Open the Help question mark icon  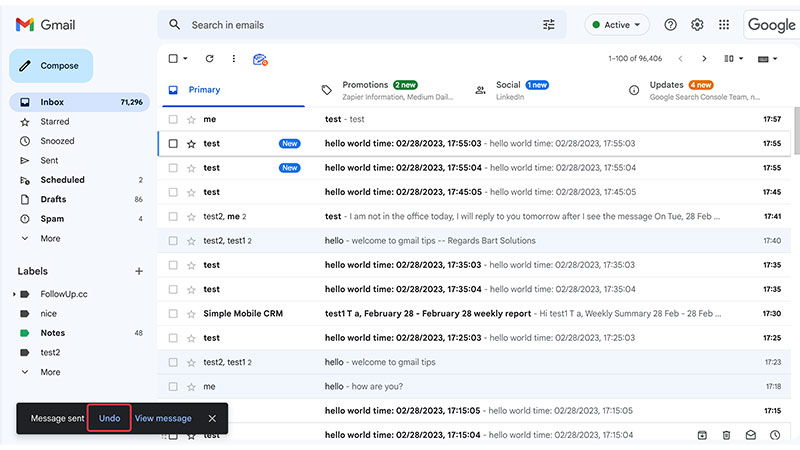[x=670, y=24]
